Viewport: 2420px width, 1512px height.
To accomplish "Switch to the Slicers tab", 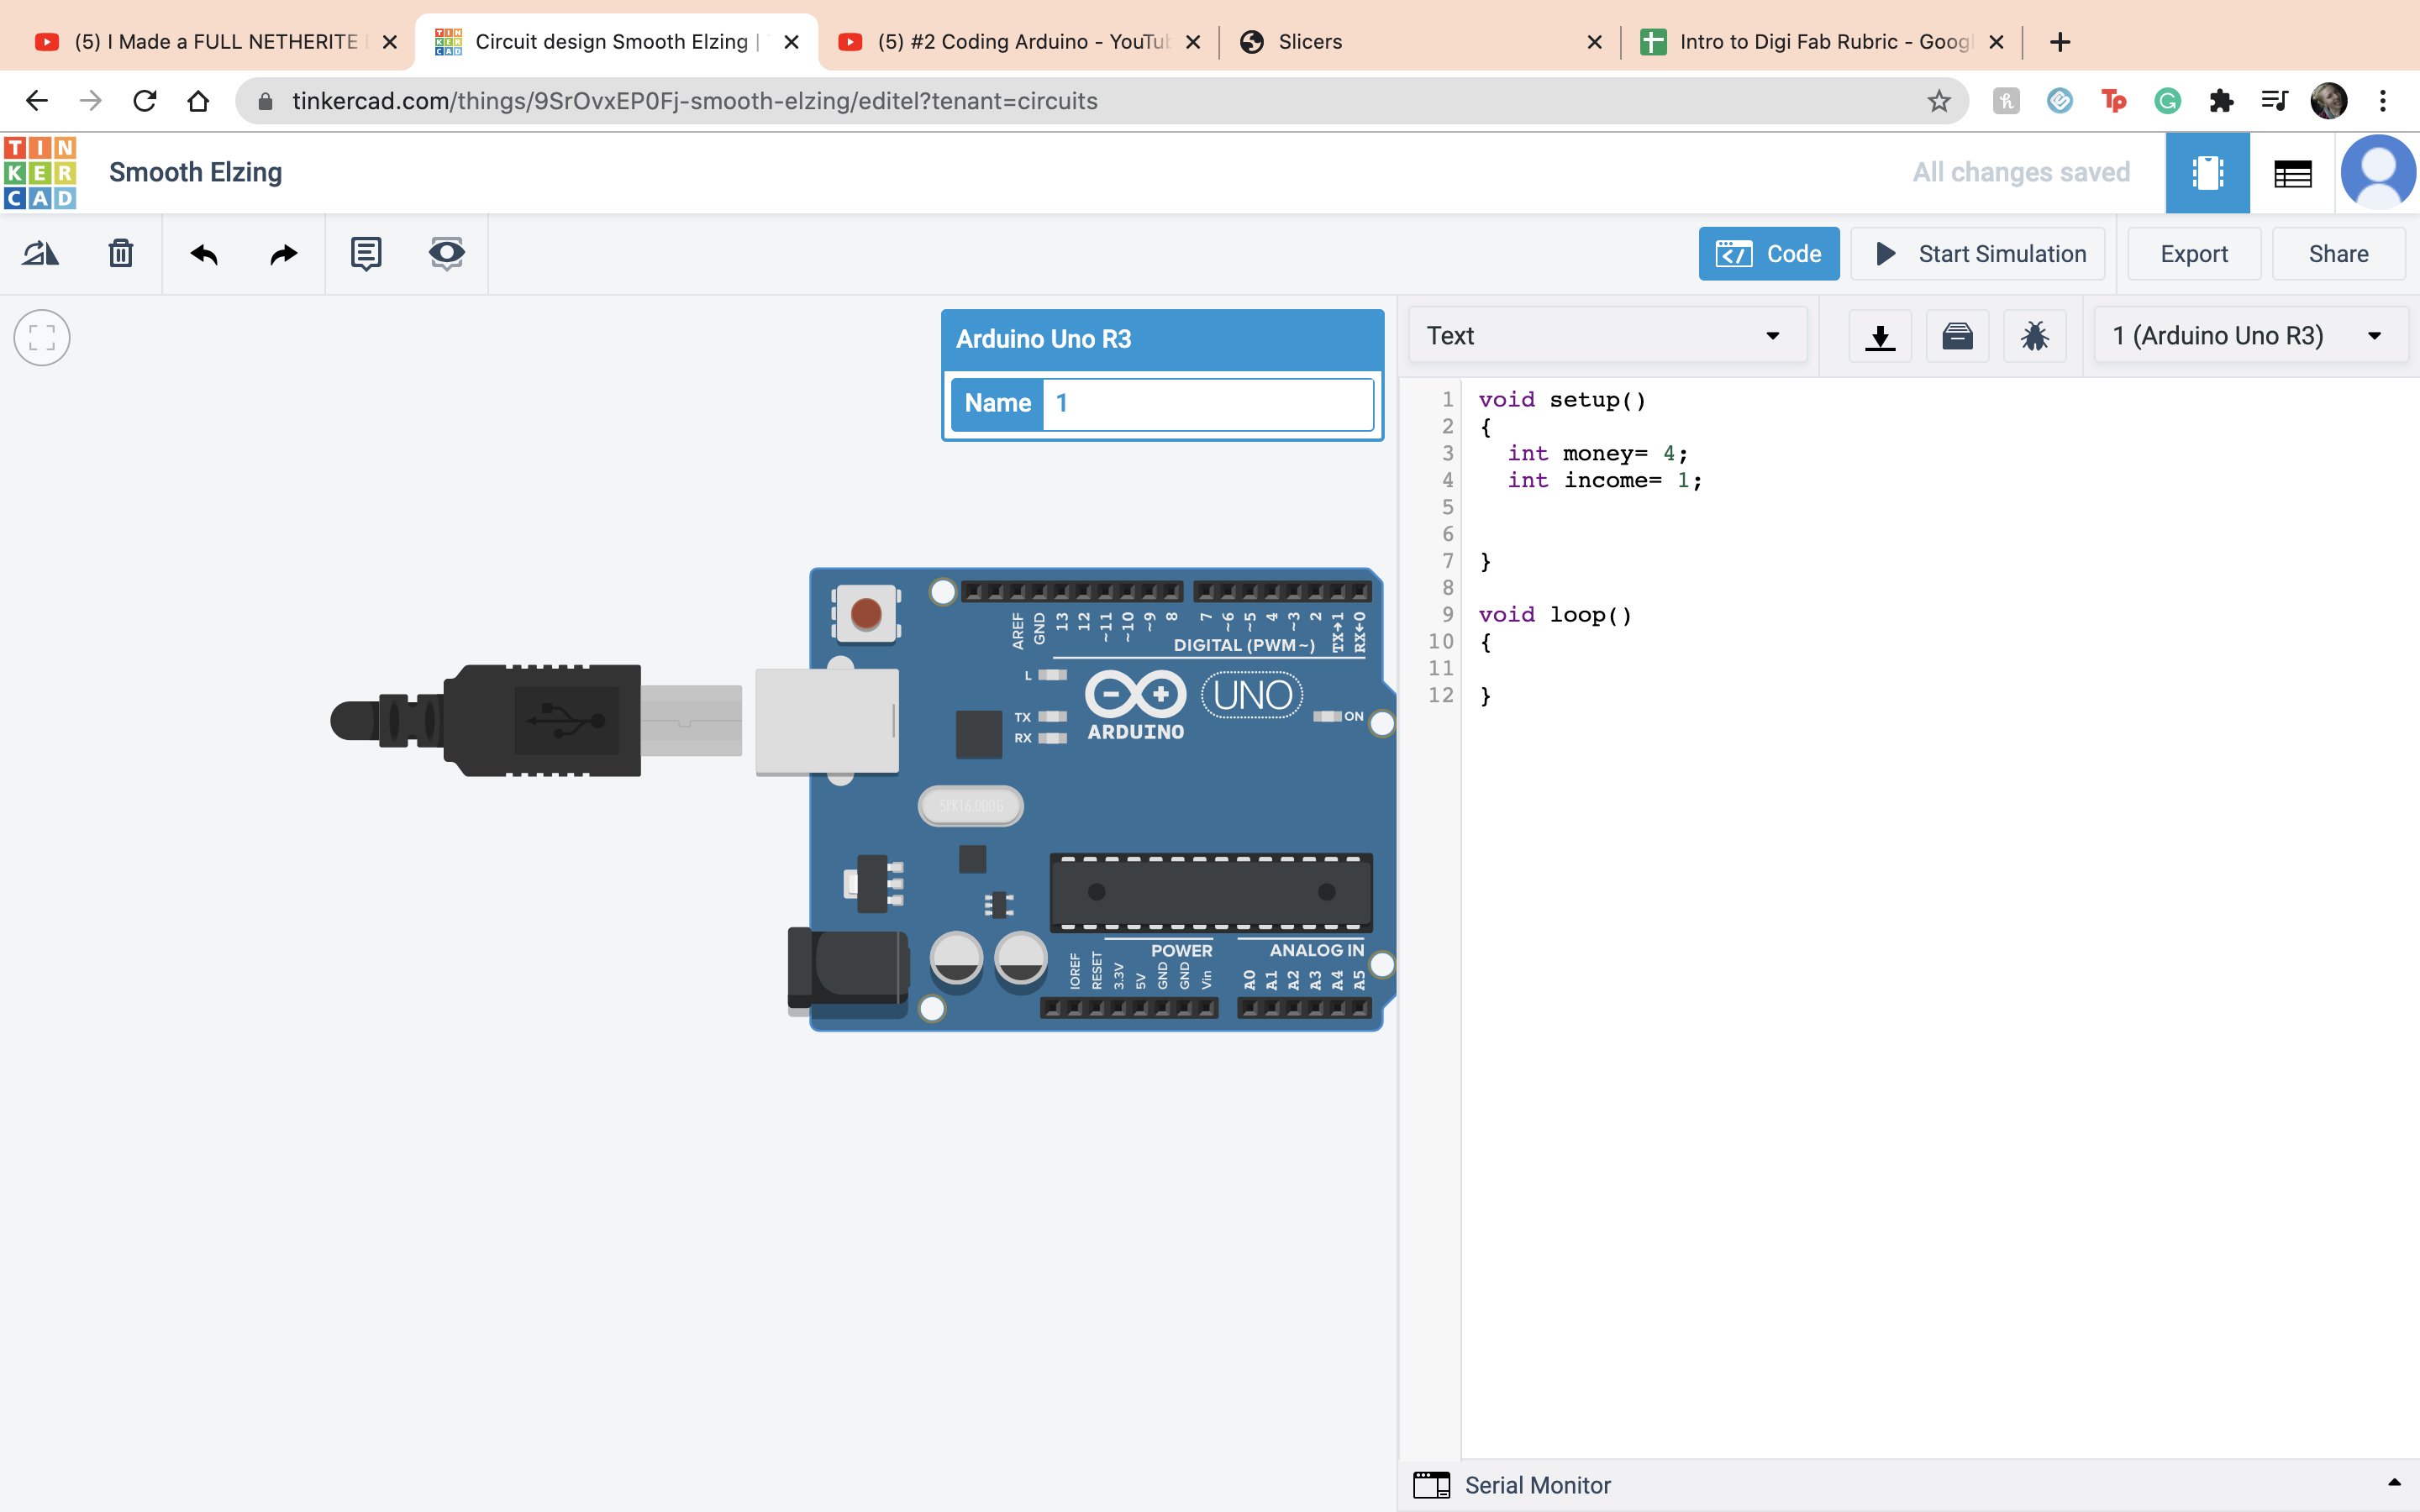I will [x=1420, y=42].
